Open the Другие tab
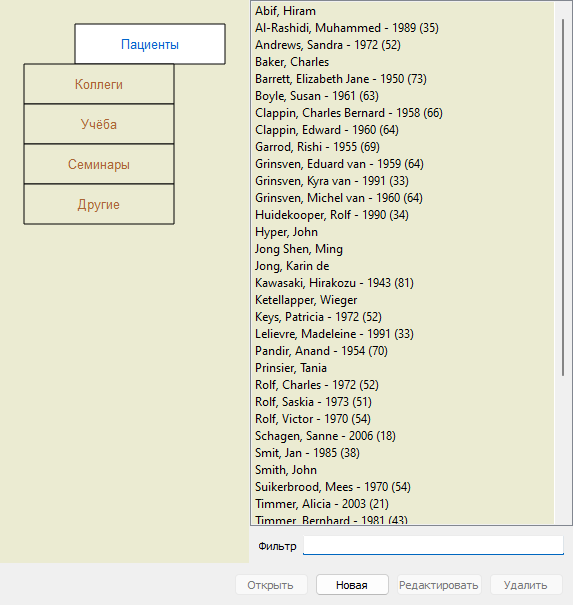 tap(99, 204)
